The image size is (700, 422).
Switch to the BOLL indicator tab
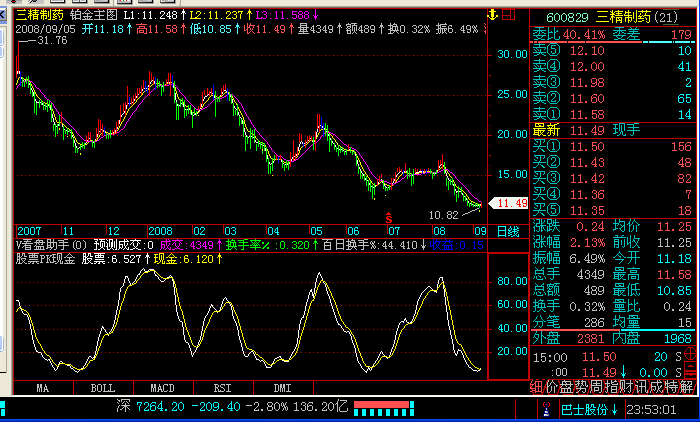[x=103, y=388]
